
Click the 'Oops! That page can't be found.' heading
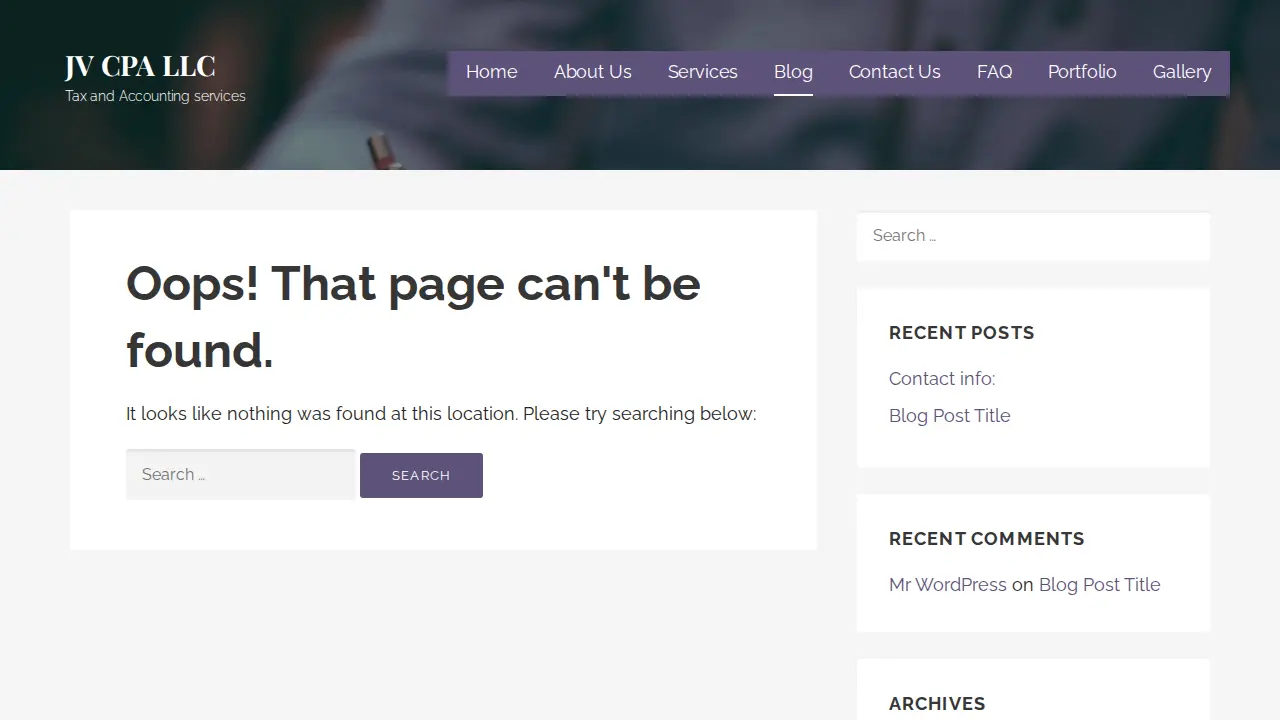click(413, 317)
